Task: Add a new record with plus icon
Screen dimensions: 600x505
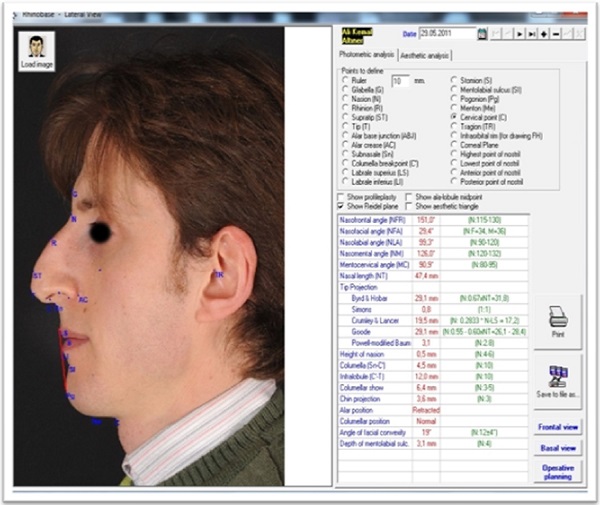Action: pos(542,34)
